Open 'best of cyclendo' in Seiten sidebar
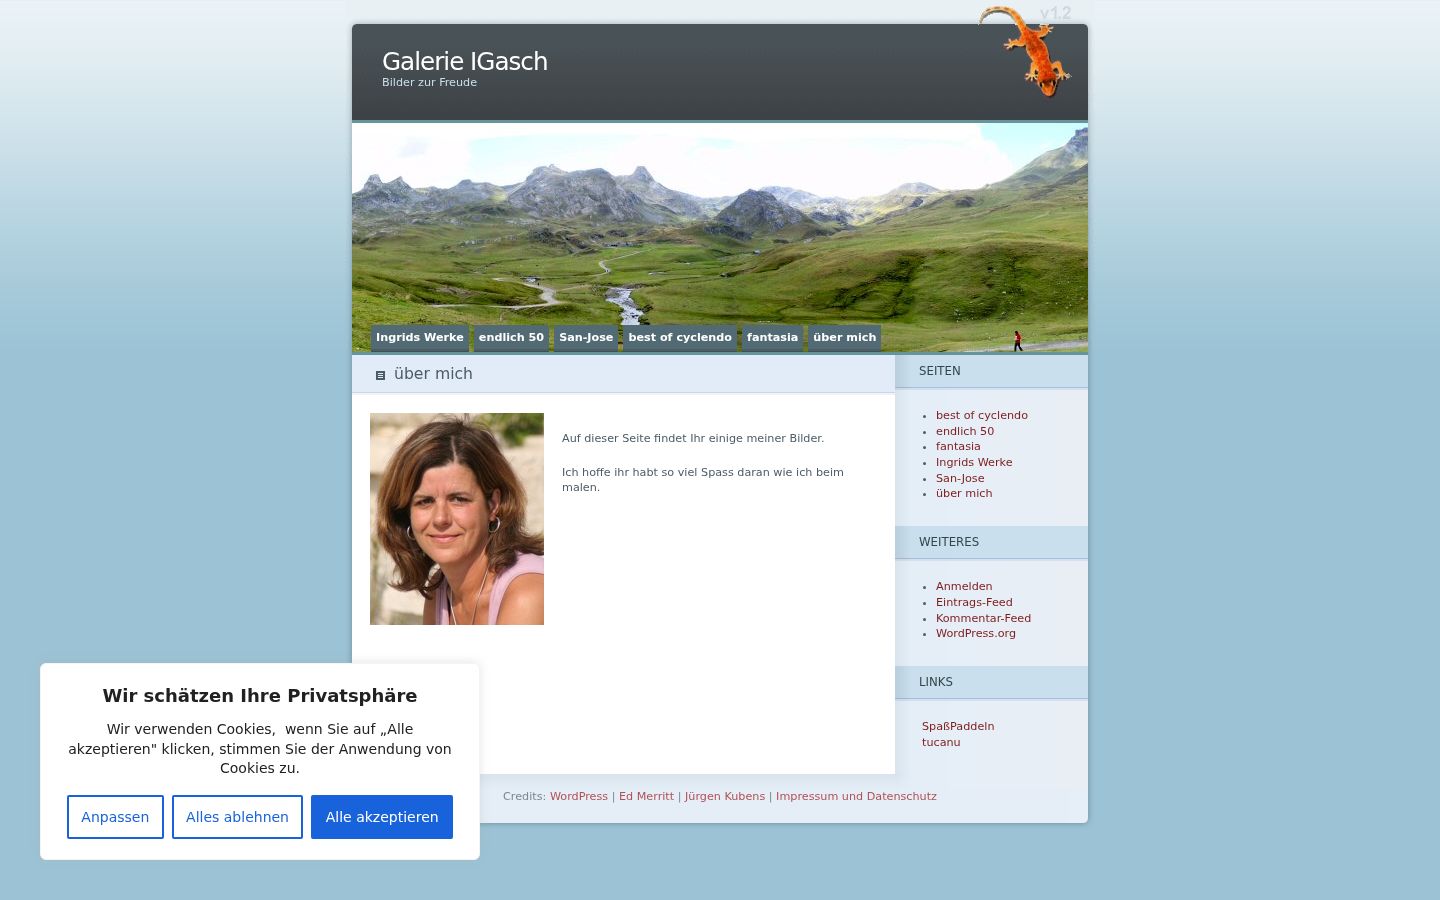 tap(982, 415)
